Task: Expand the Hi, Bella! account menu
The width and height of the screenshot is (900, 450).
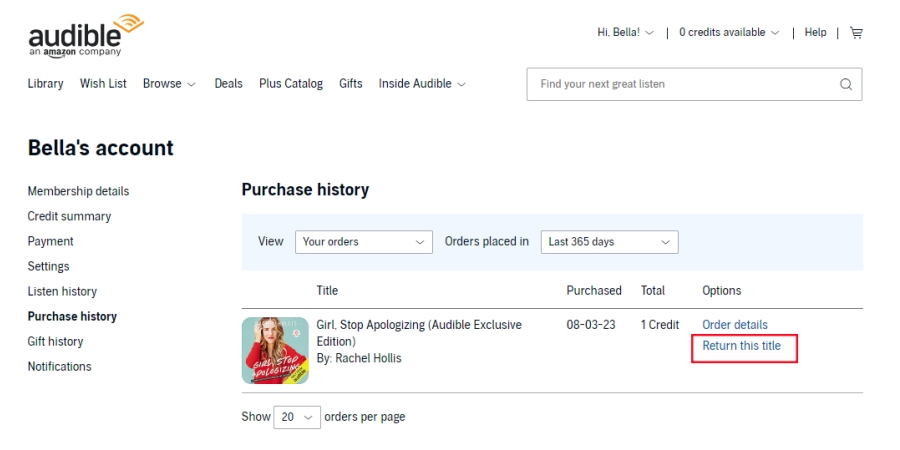Action: click(625, 33)
